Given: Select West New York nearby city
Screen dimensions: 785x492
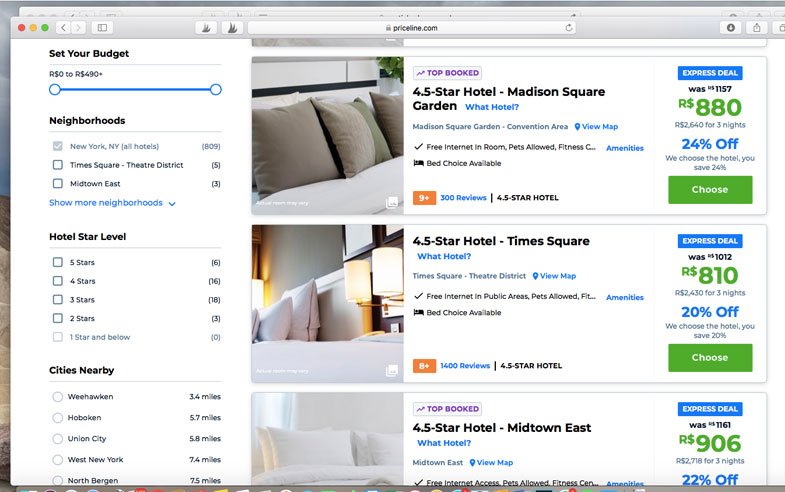Looking at the screenshot, I should 58,459.
